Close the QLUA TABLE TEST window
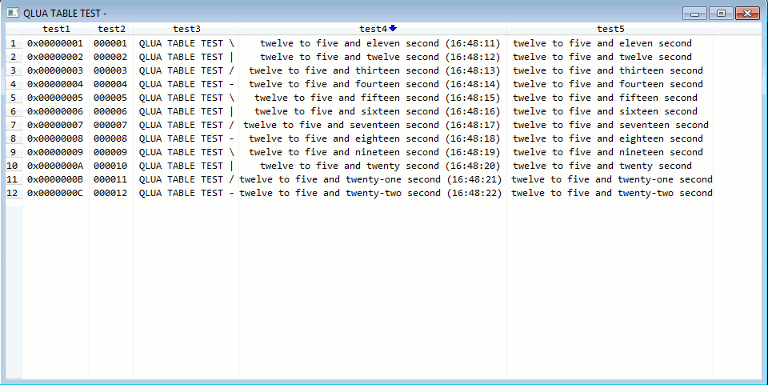The image size is (768, 385). point(747,13)
